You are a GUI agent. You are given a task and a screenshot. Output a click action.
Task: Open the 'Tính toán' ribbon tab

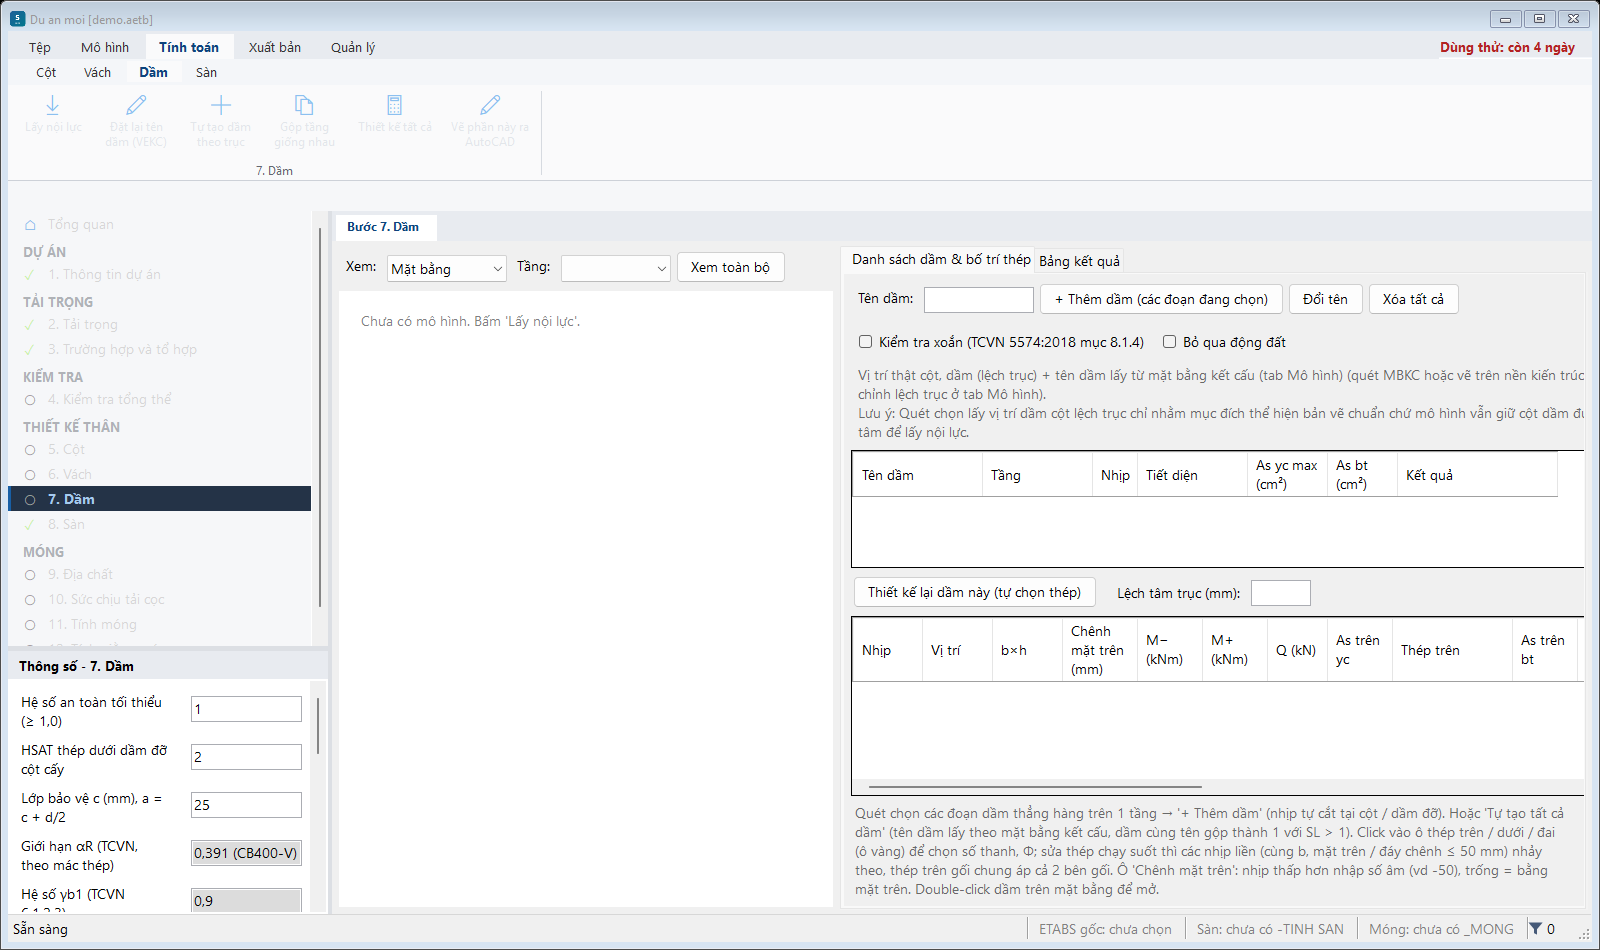click(189, 47)
